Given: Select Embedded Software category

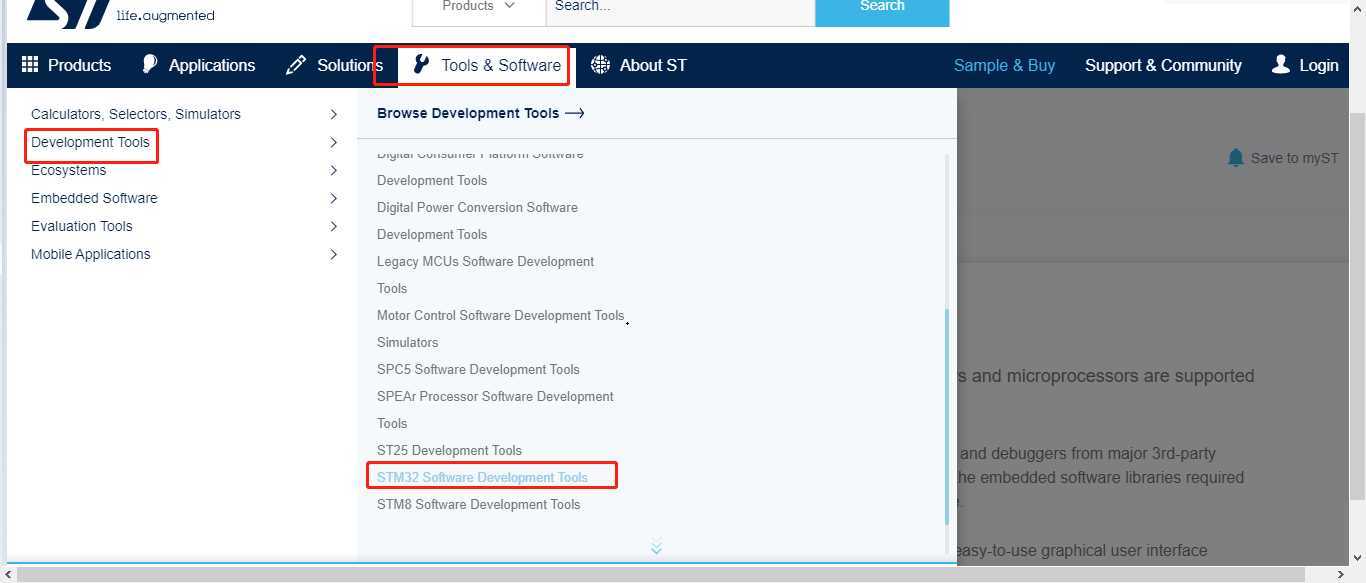Looking at the screenshot, I should (94, 198).
